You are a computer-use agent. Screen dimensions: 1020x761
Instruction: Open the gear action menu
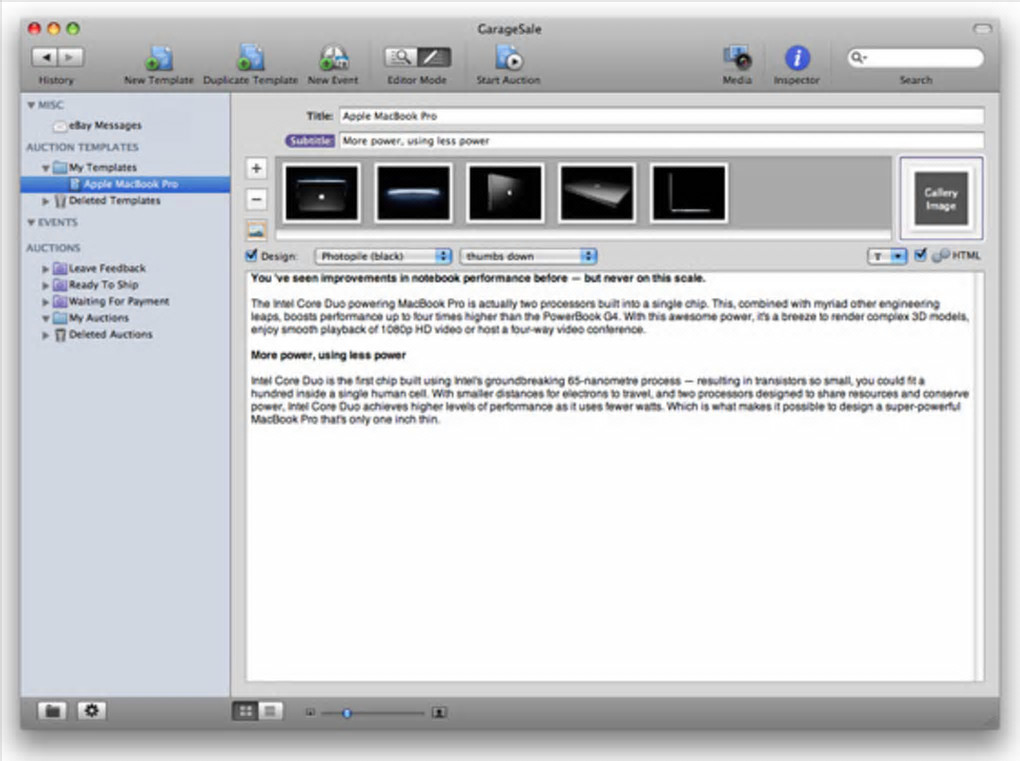92,711
